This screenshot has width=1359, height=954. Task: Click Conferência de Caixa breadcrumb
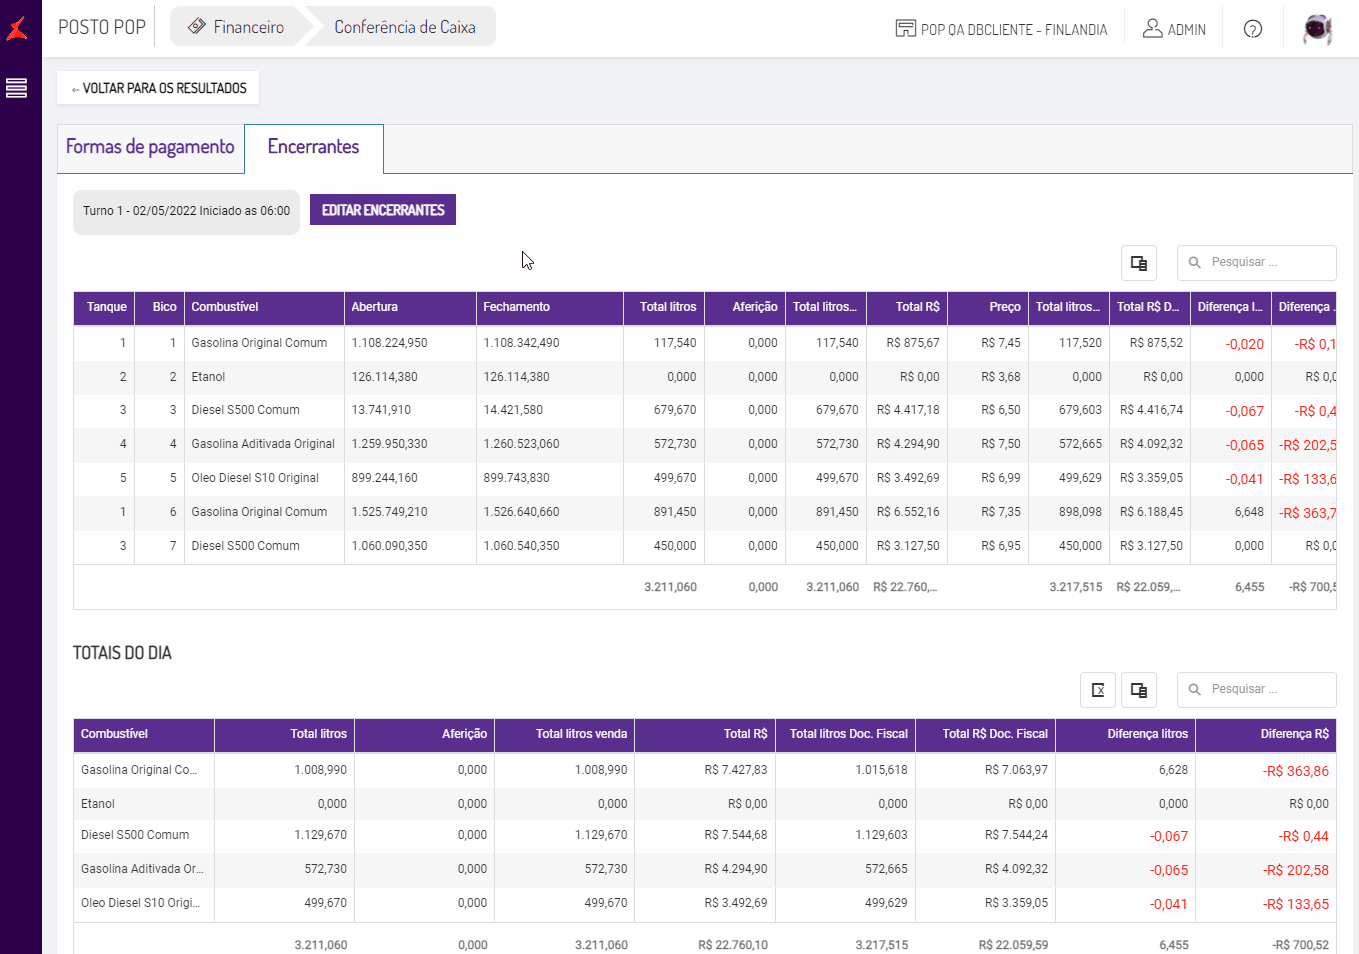pos(404,27)
